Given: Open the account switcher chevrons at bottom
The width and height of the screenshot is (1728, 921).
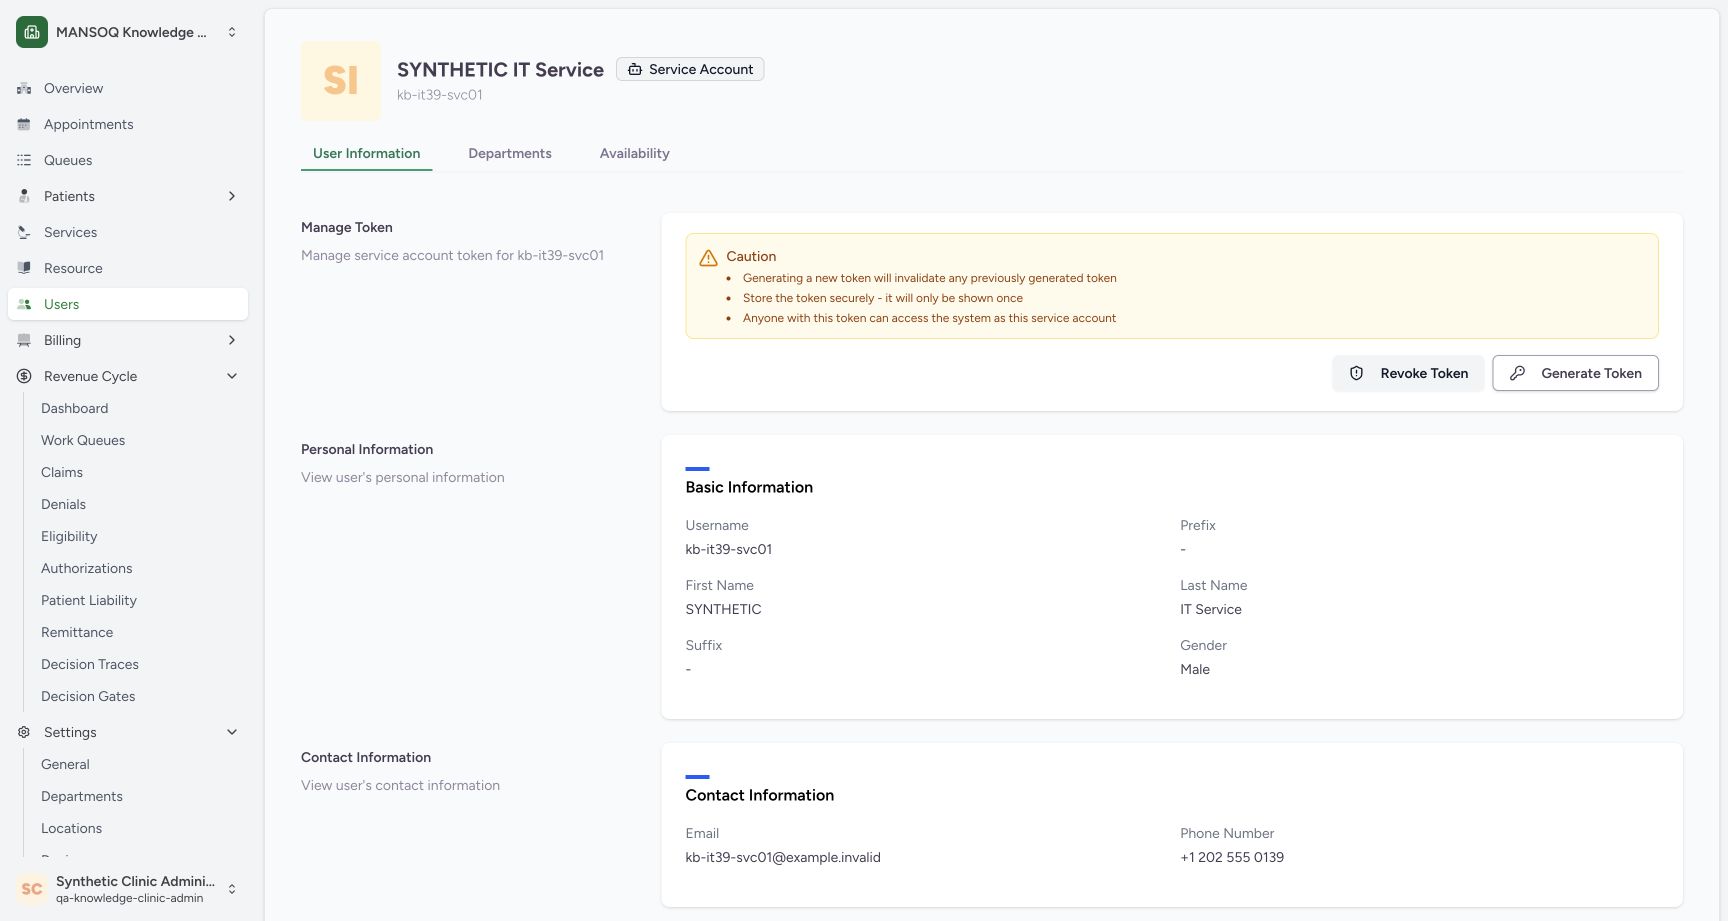Looking at the screenshot, I should [x=232, y=889].
